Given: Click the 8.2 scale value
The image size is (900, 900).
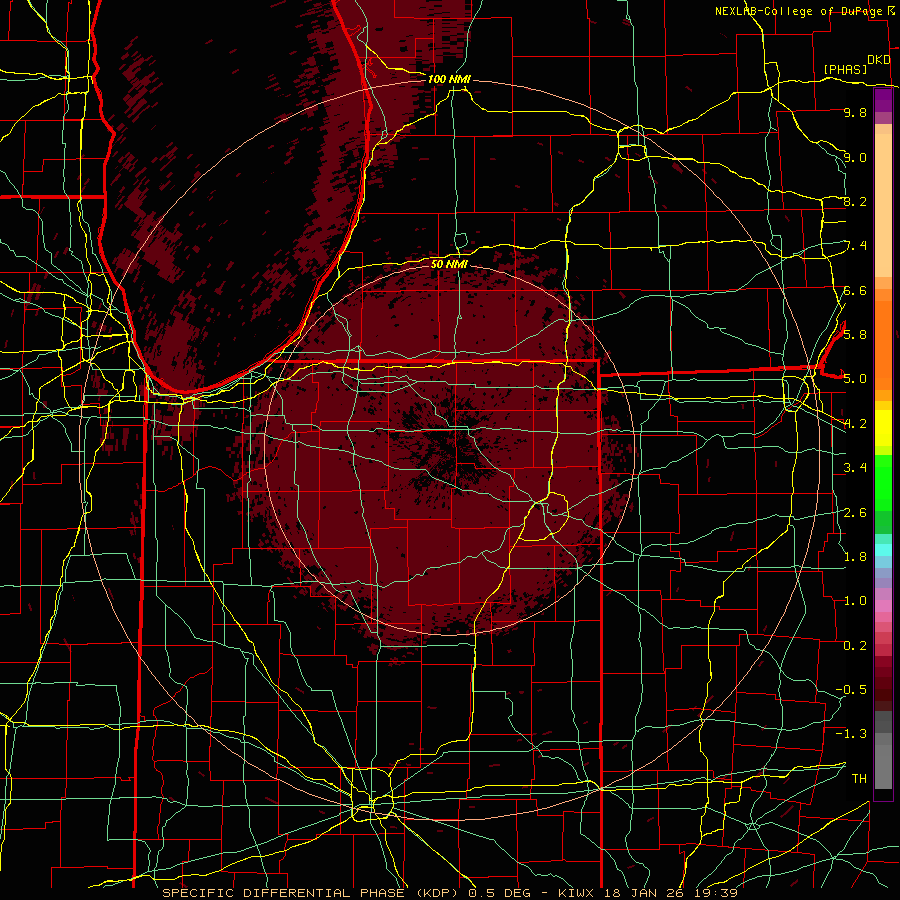Looking at the screenshot, I should click(855, 201).
